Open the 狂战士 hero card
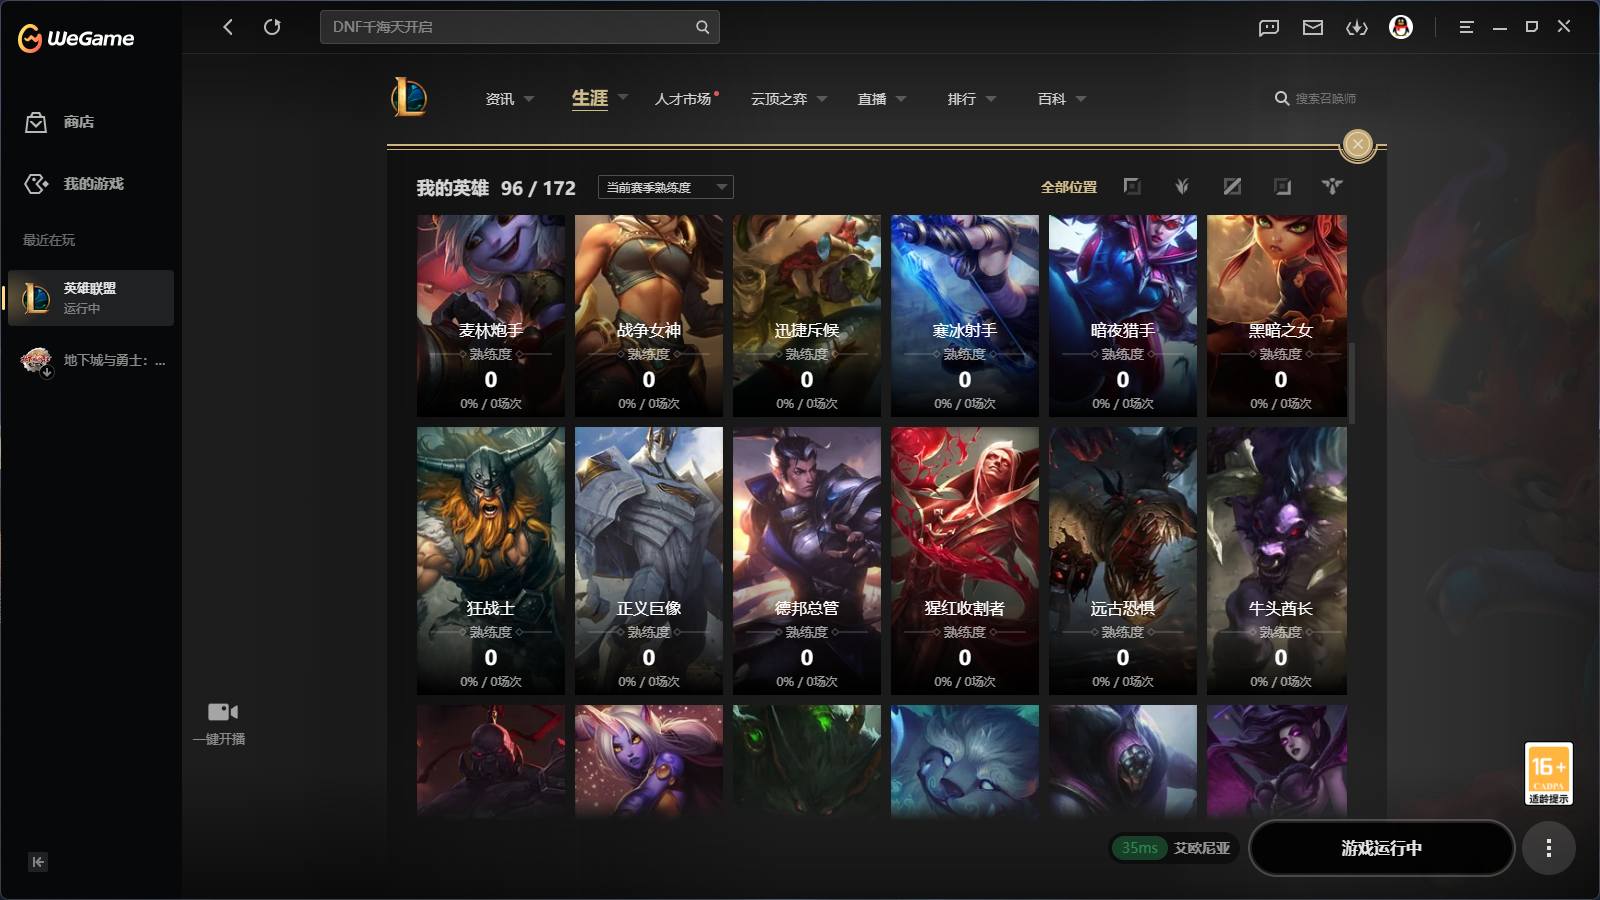1600x900 pixels. [491, 561]
